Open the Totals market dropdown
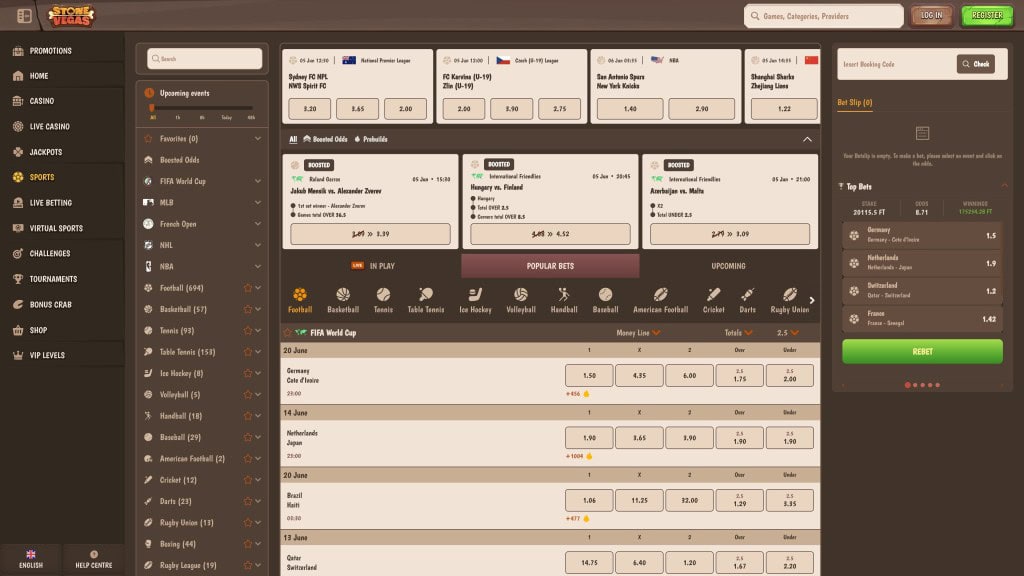 pyautogui.click(x=738, y=332)
